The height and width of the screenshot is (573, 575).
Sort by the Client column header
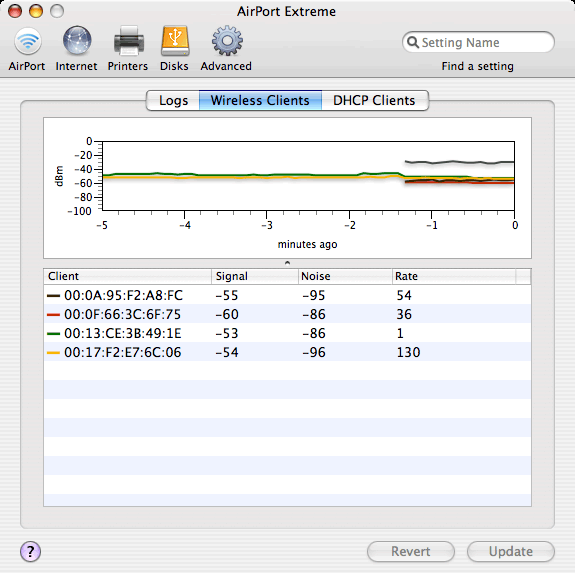click(127, 276)
